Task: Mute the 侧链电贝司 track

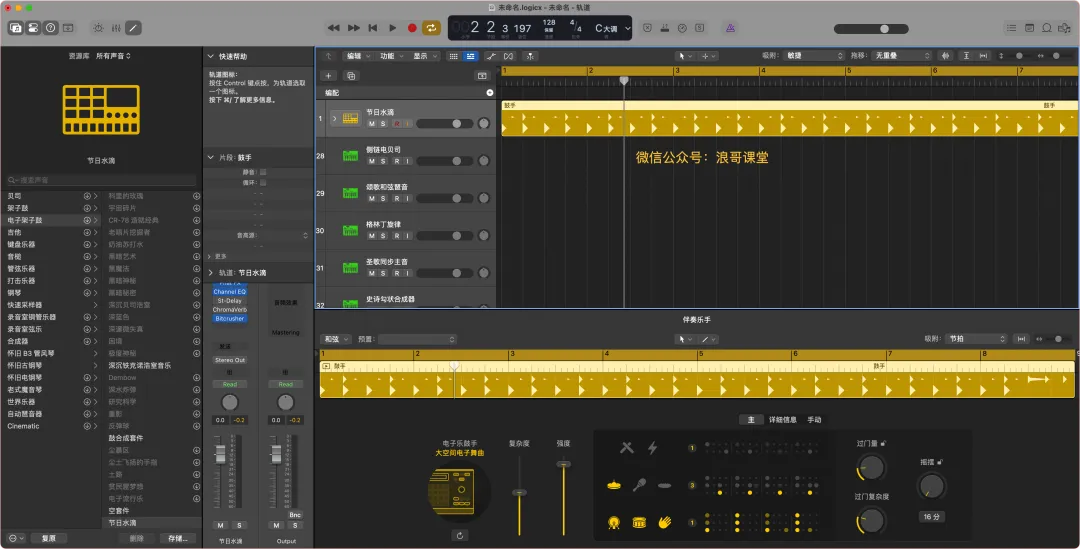Action: pos(372,161)
